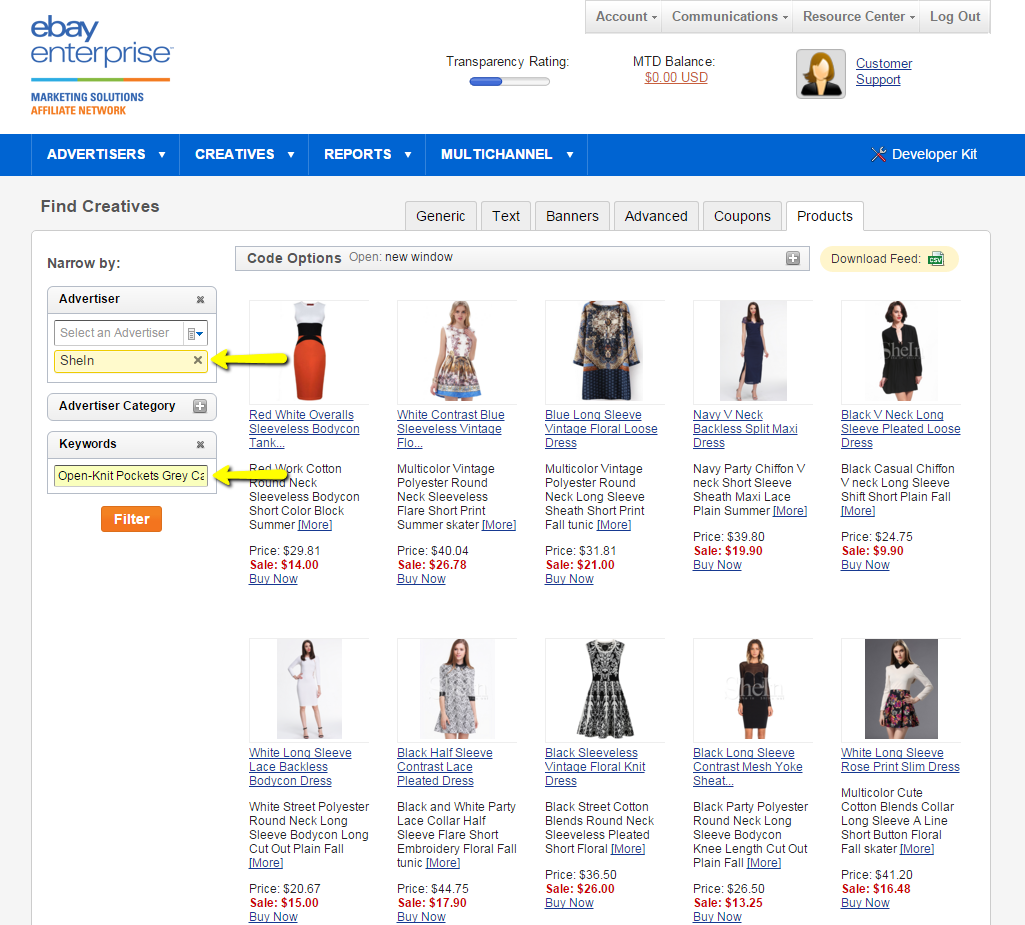This screenshot has width=1025, height=925.
Task: Expand Code Options with plus icon
Action: [x=793, y=258]
